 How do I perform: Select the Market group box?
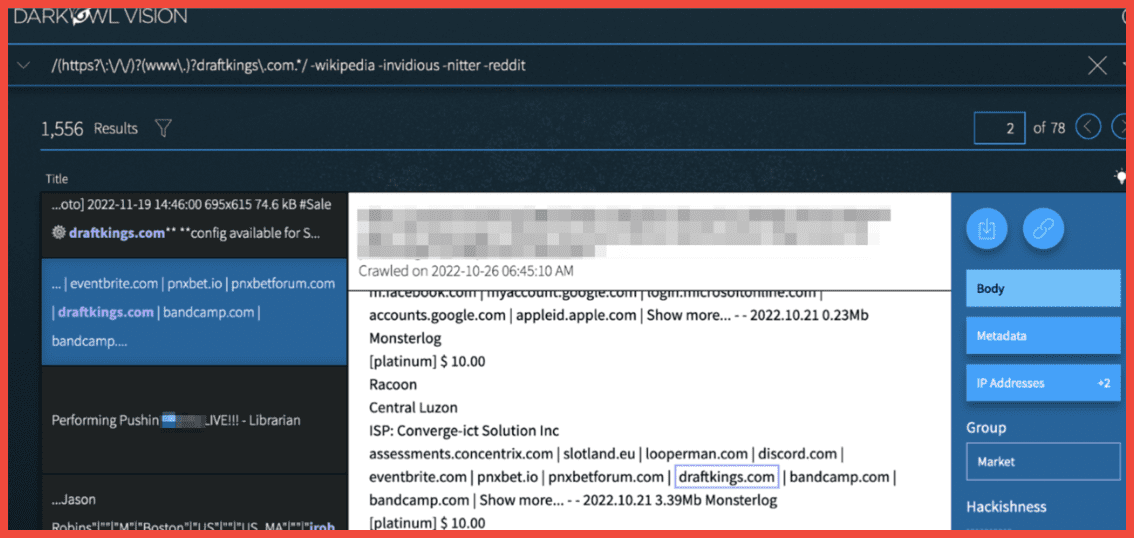click(x=1043, y=461)
